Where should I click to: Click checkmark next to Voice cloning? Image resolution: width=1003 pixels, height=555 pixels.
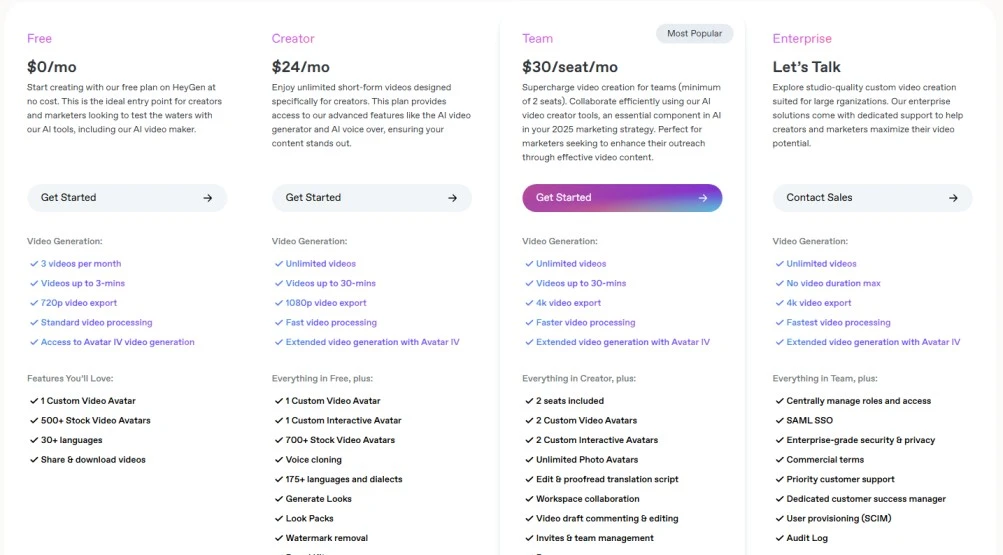coord(279,460)
